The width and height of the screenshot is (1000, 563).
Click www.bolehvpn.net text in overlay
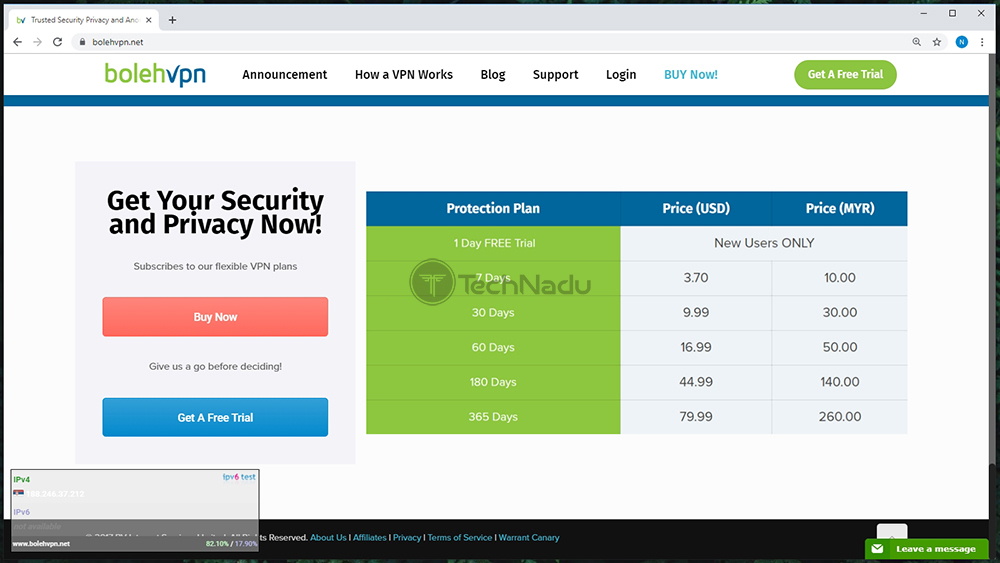pyautogui.click(x=41, y=544)
